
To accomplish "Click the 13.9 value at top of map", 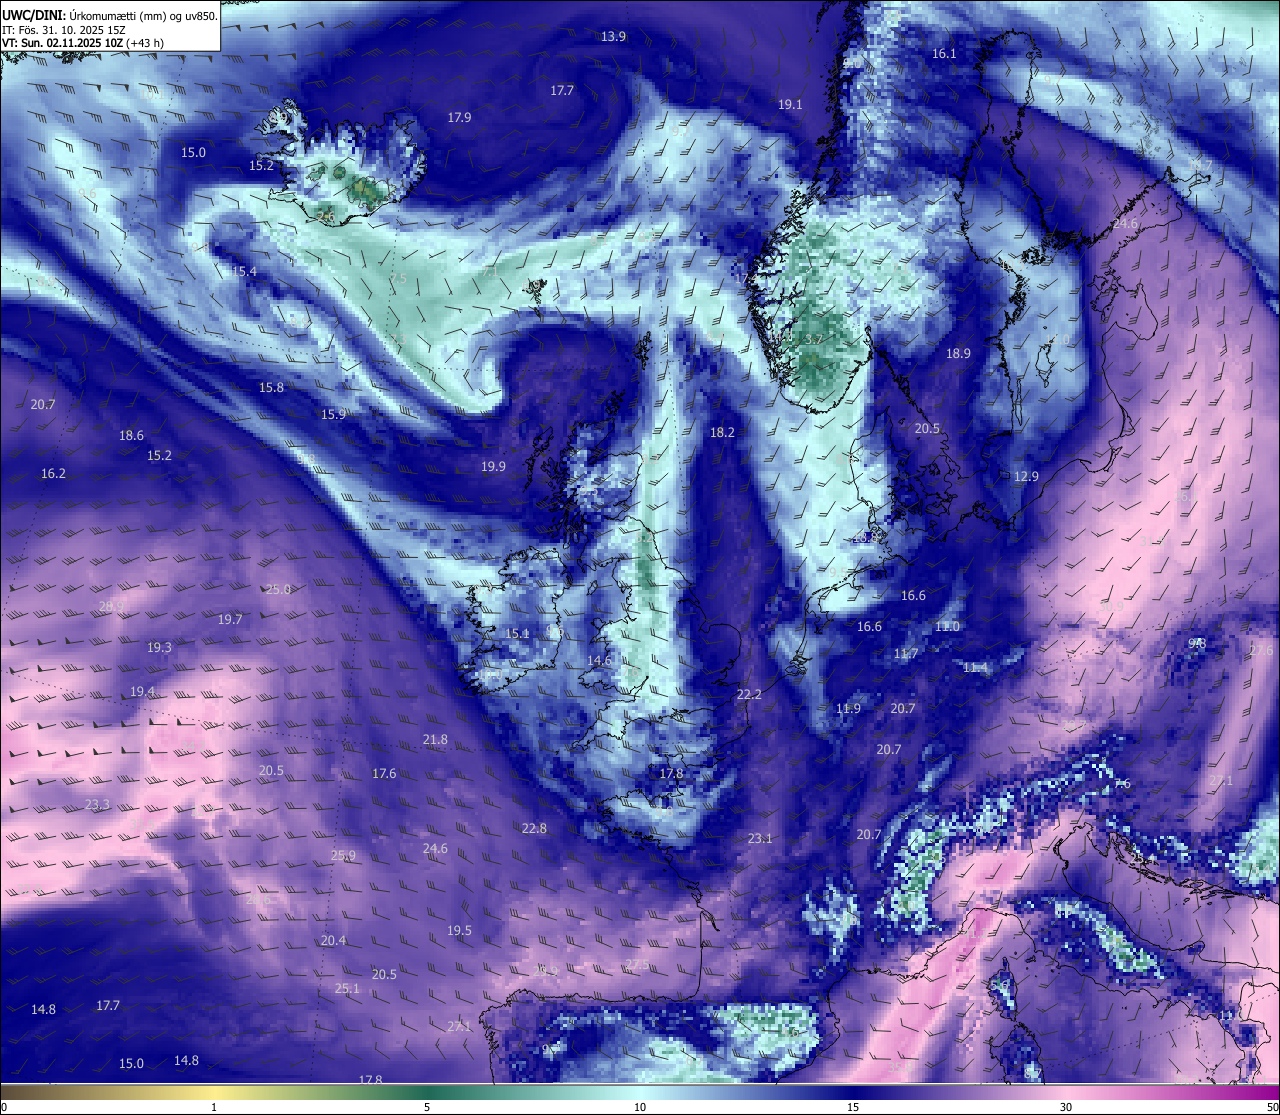I will (613, 36).
